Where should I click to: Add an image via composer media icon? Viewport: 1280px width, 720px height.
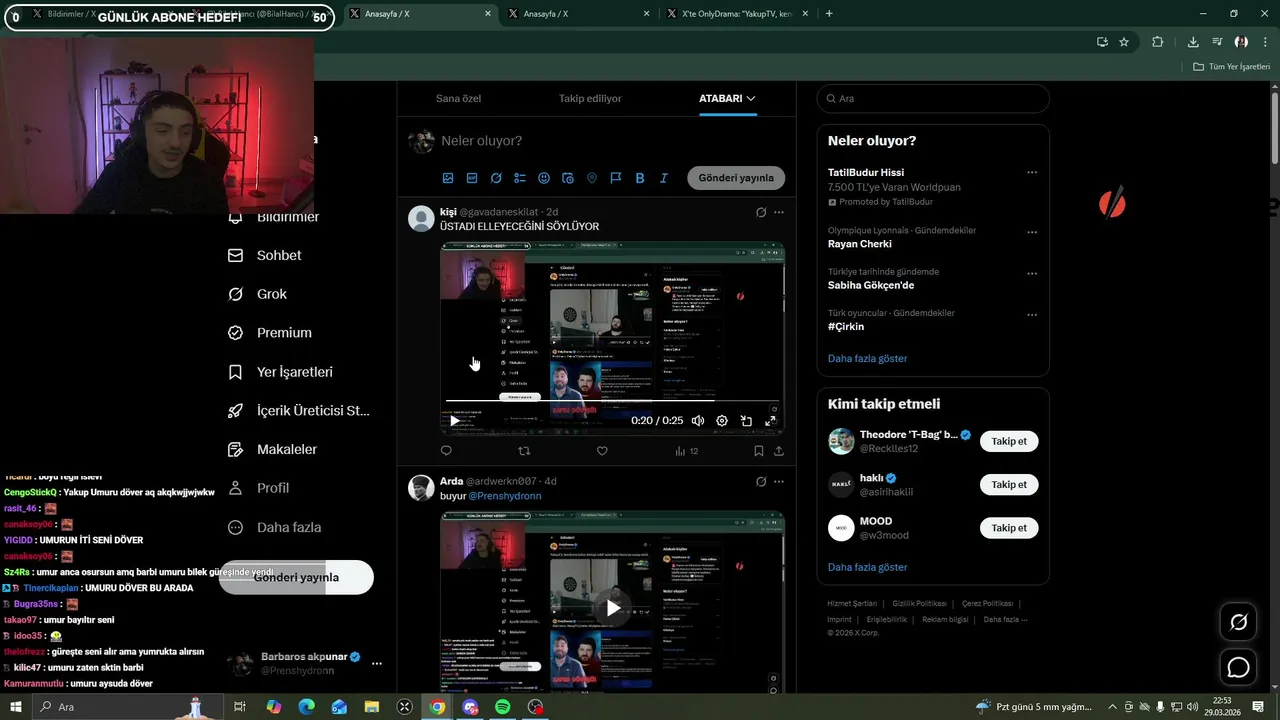click(x=448, y=178)
